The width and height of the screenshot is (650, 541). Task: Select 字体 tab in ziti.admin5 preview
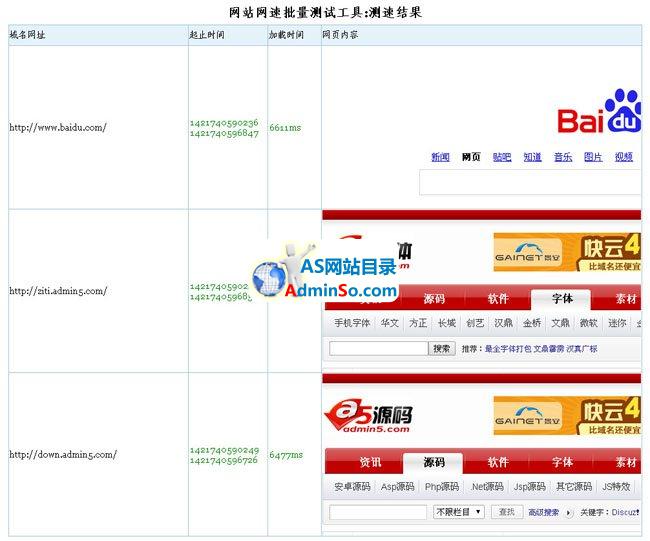tap(562, 298)
